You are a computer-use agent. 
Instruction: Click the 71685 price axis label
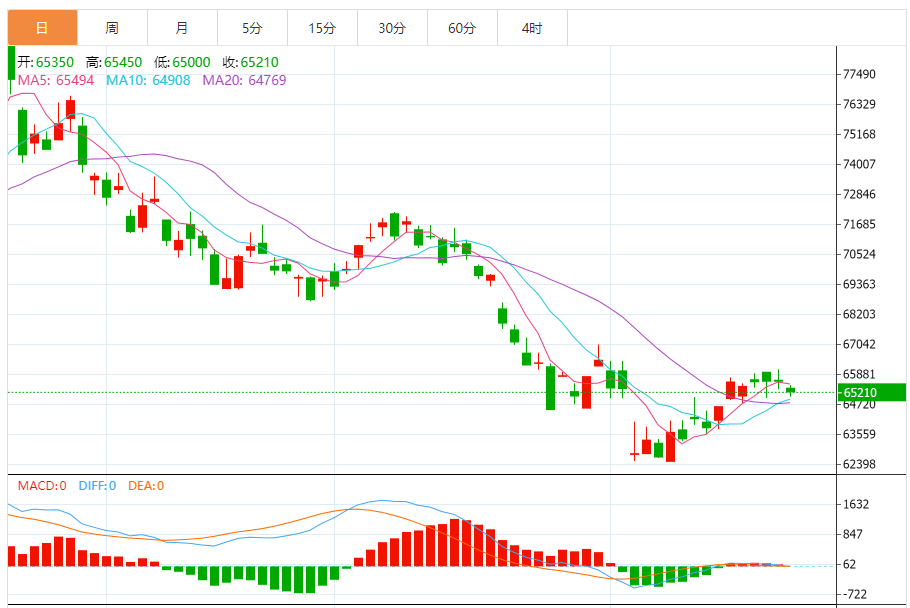(859, 224)
